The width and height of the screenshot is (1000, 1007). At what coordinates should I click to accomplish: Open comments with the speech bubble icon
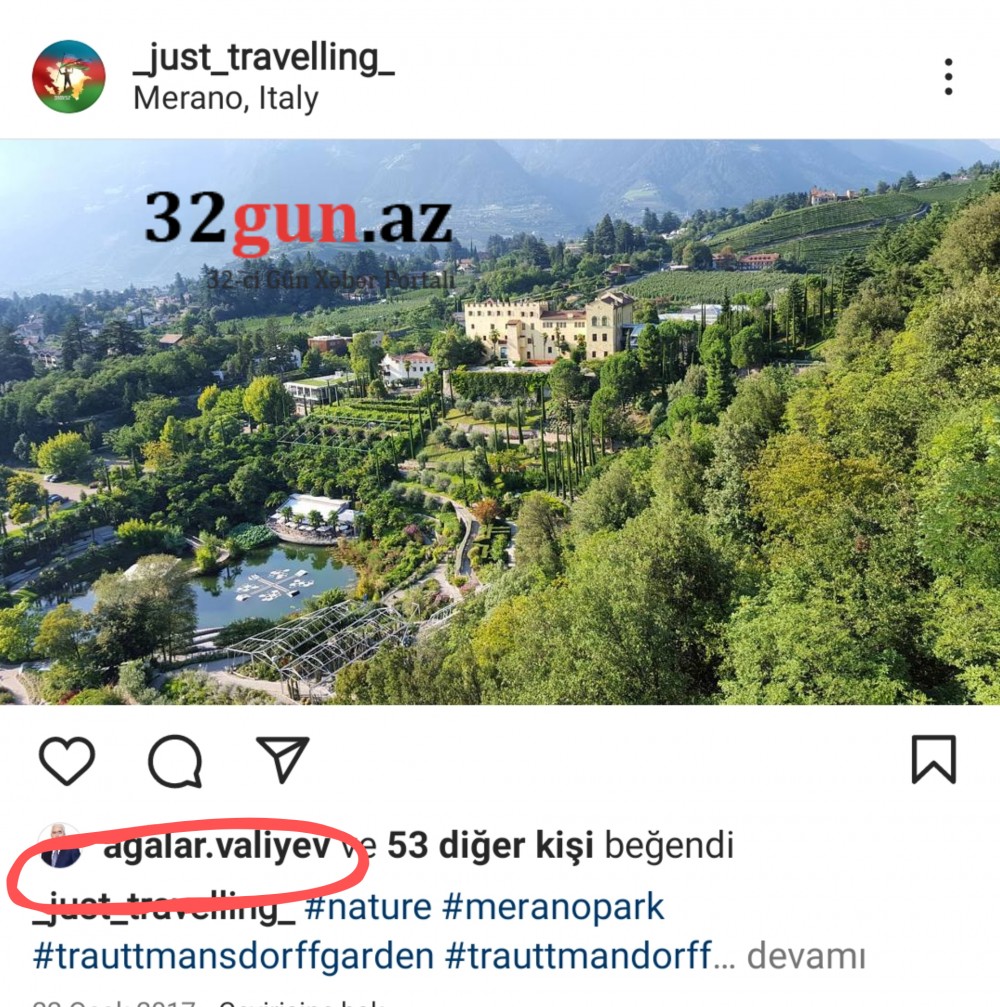click(175, 760)
